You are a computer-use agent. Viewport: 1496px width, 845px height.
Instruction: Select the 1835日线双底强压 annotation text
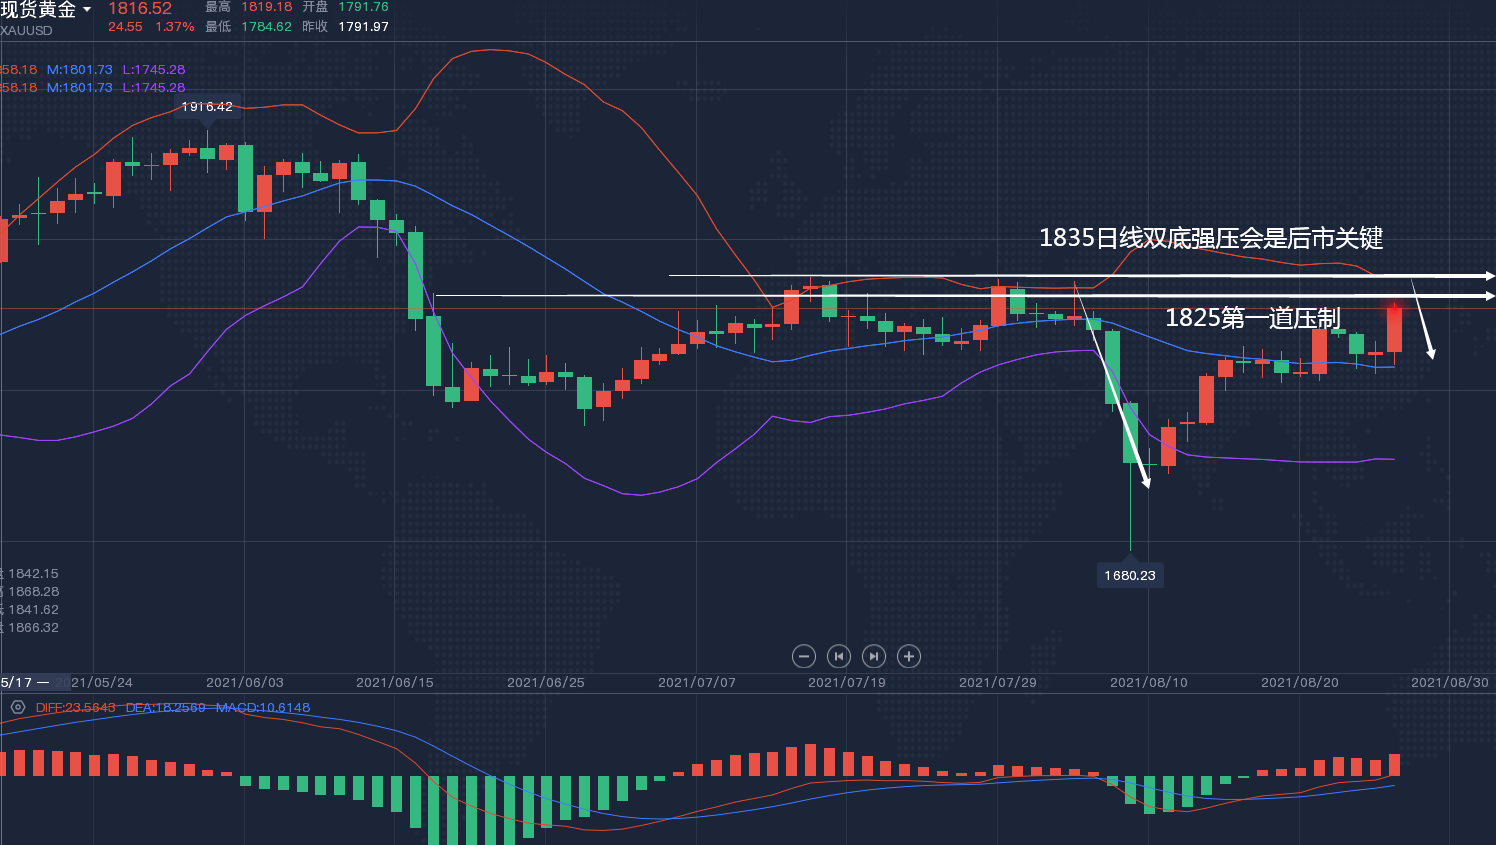pos(1210,238)
